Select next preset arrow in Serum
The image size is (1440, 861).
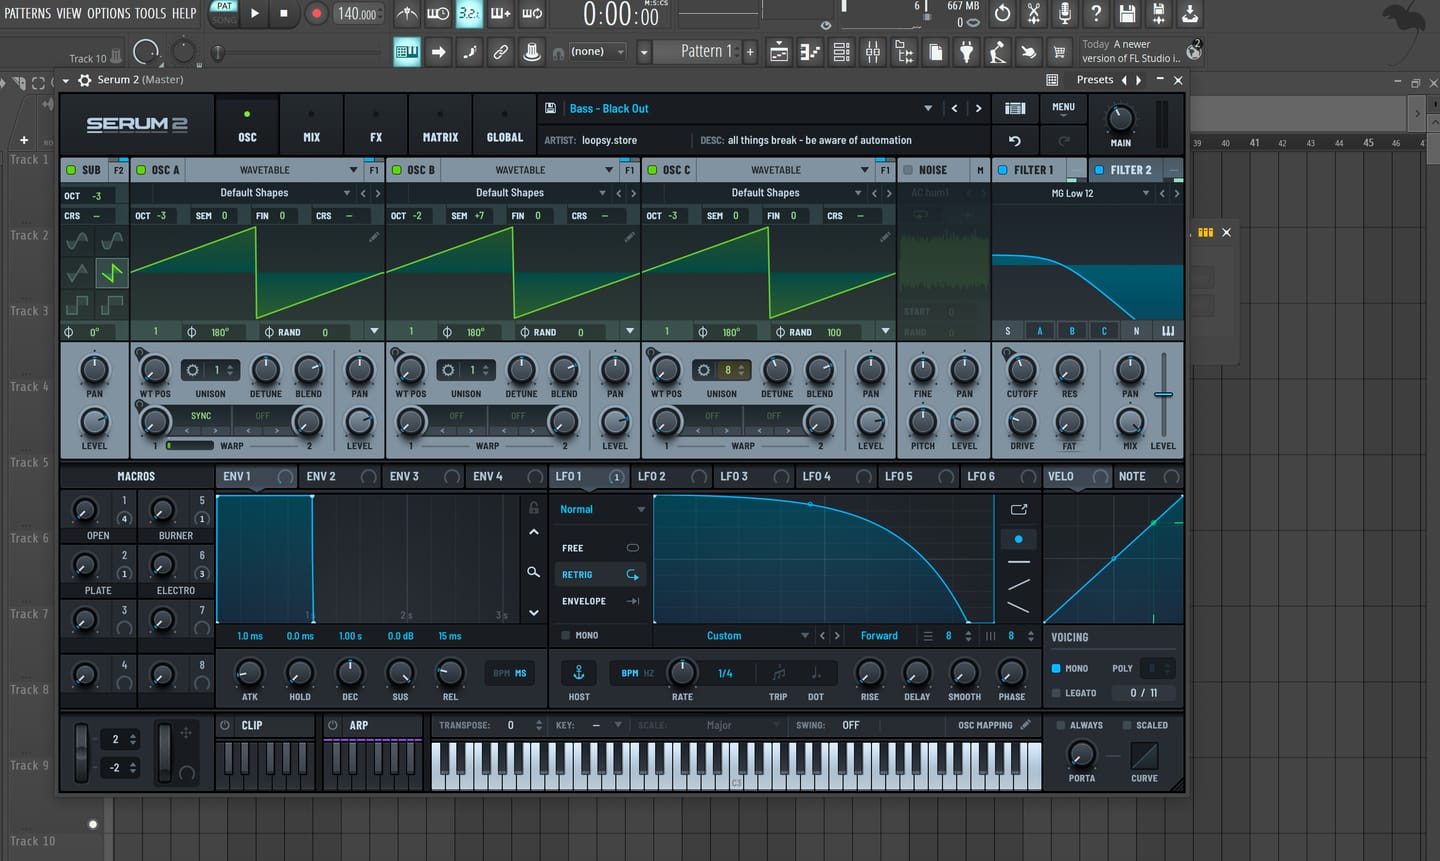coord(978,108)
